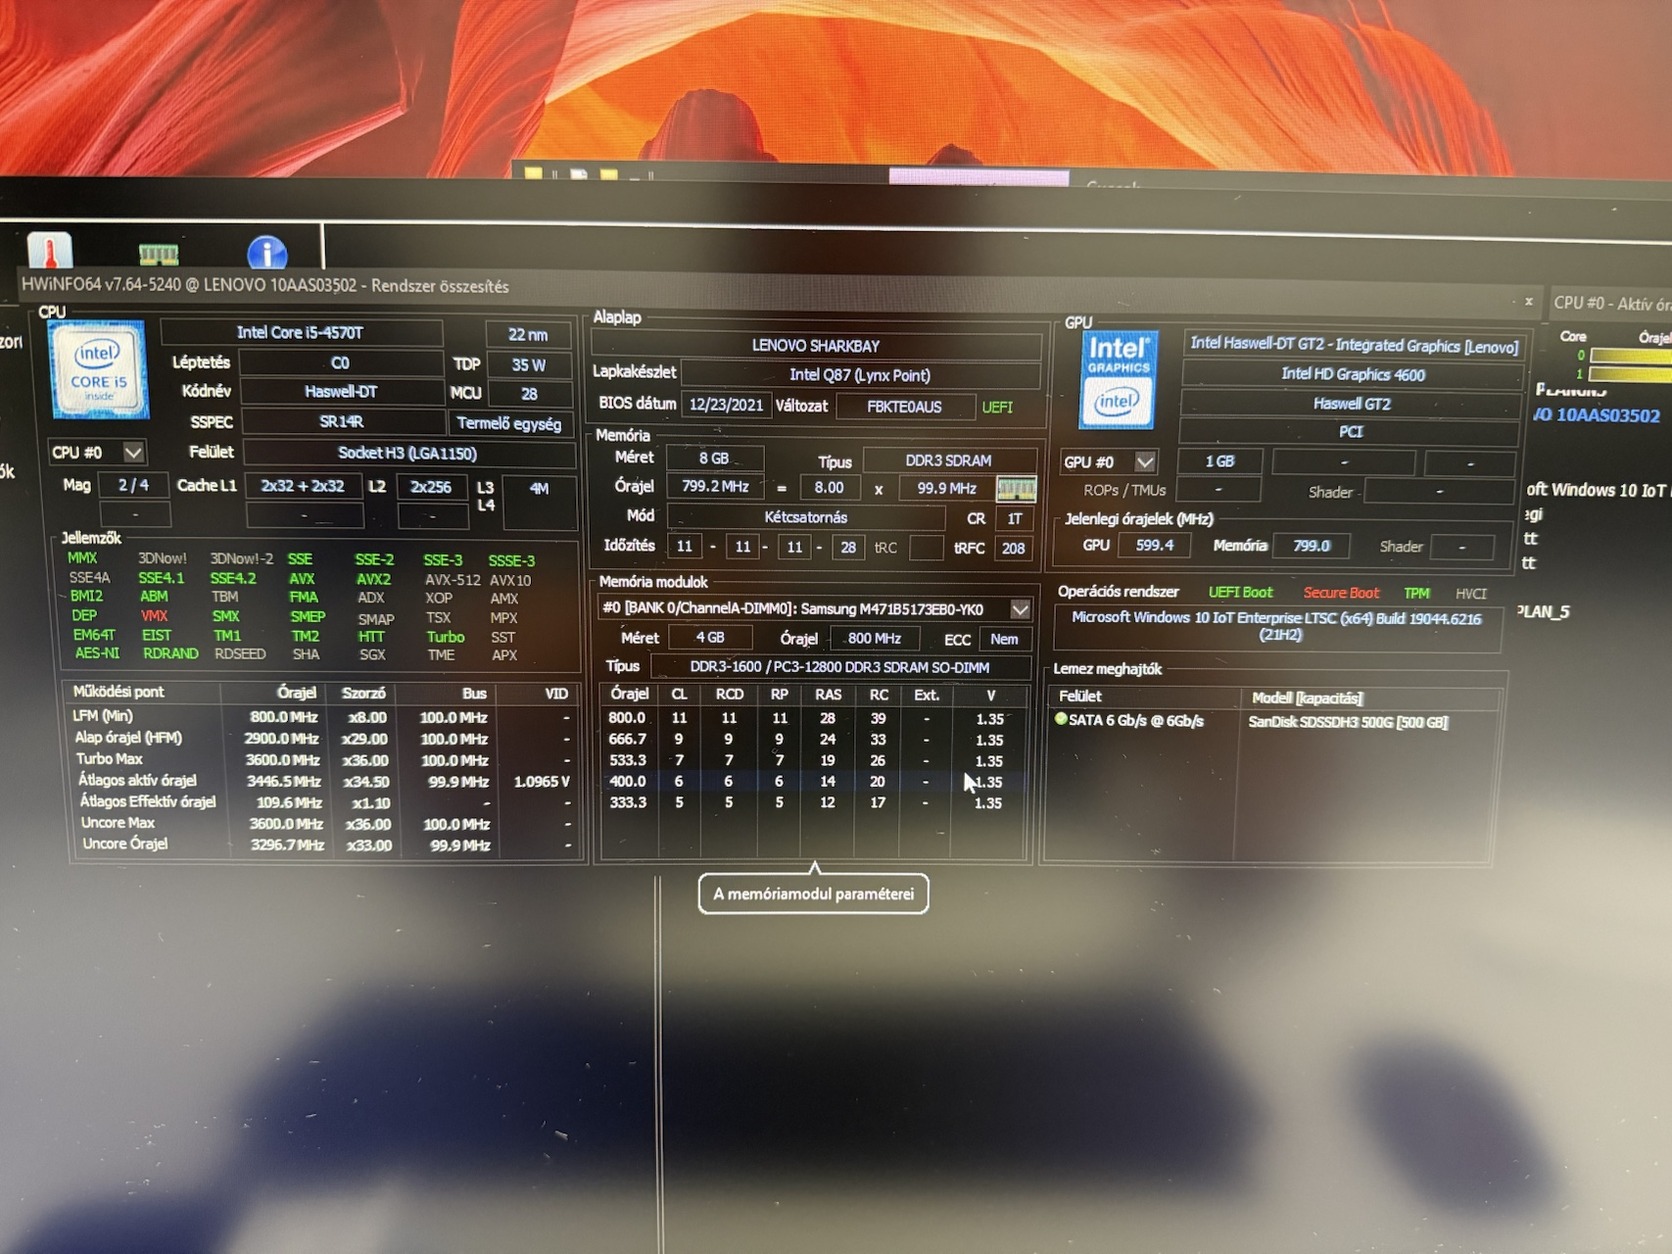This screenshot has height=1254, width=1672.
Task: Click the green memory module toolbar icon
Action: [x=158, y=255]
